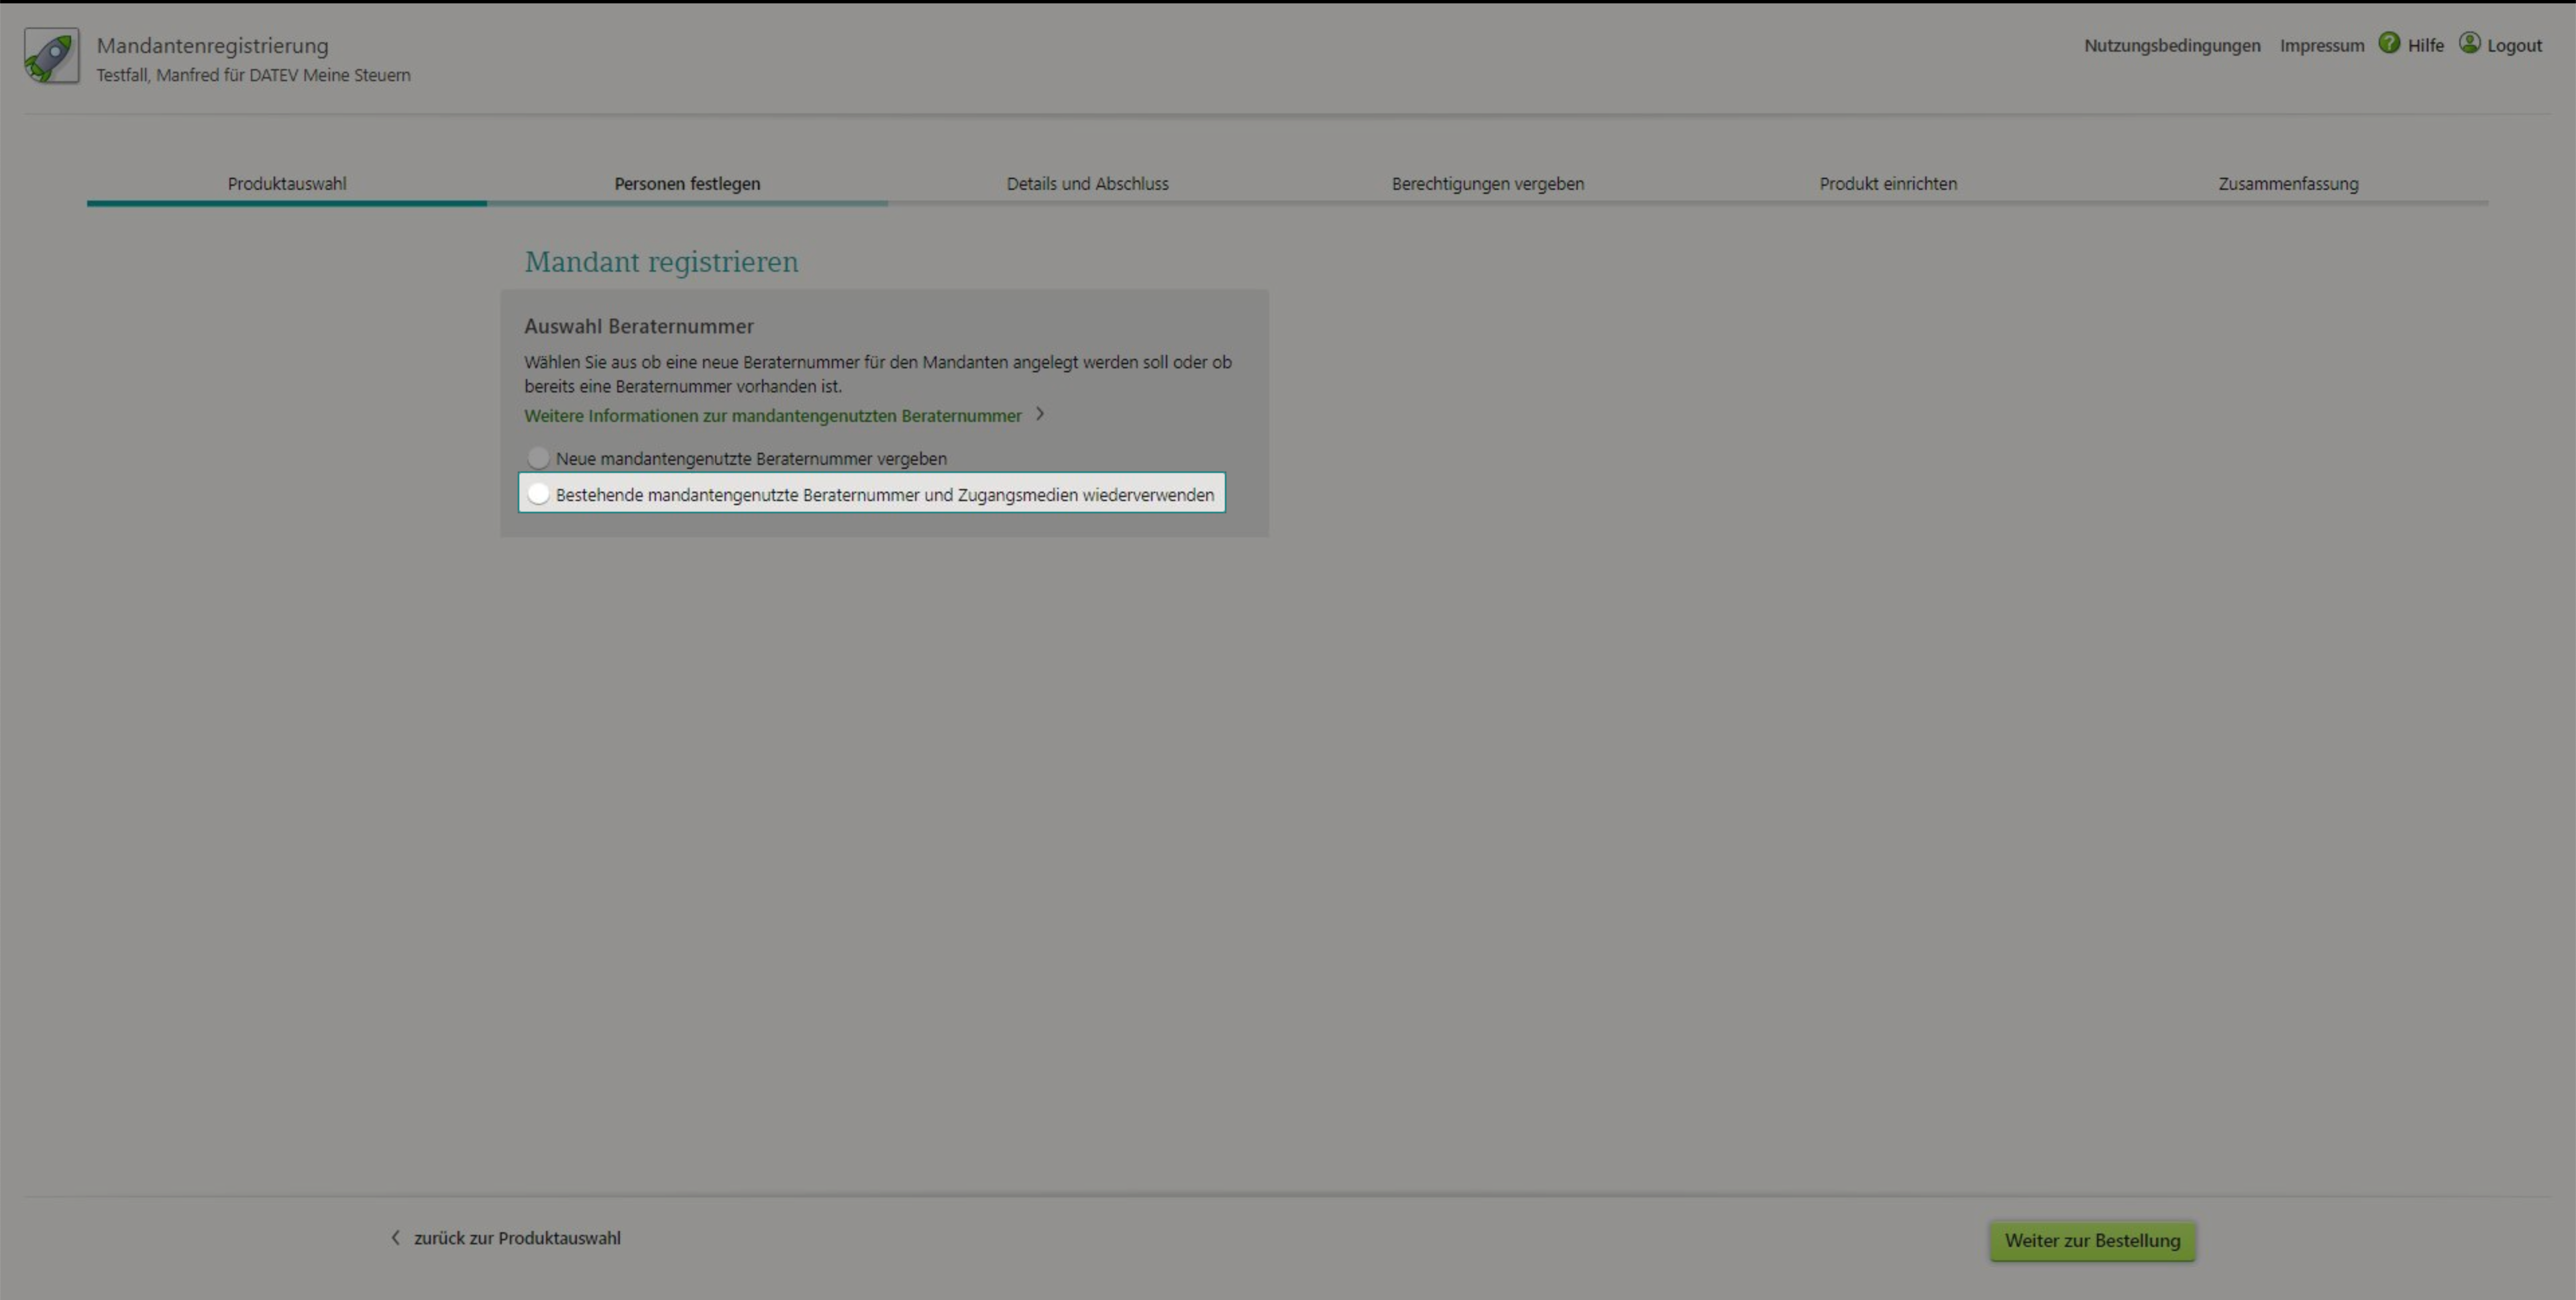2576x1300 pixels.
Task: Jump to Produkt einrichten step
Action: (x=1887, y=184)
